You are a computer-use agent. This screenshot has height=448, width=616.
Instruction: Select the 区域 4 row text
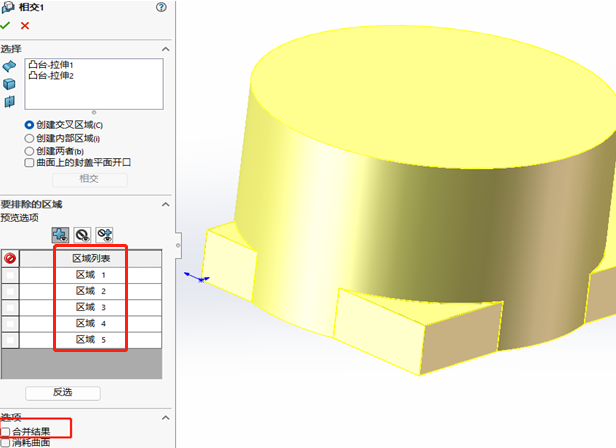pyautogui.click(x=91, y=323)
